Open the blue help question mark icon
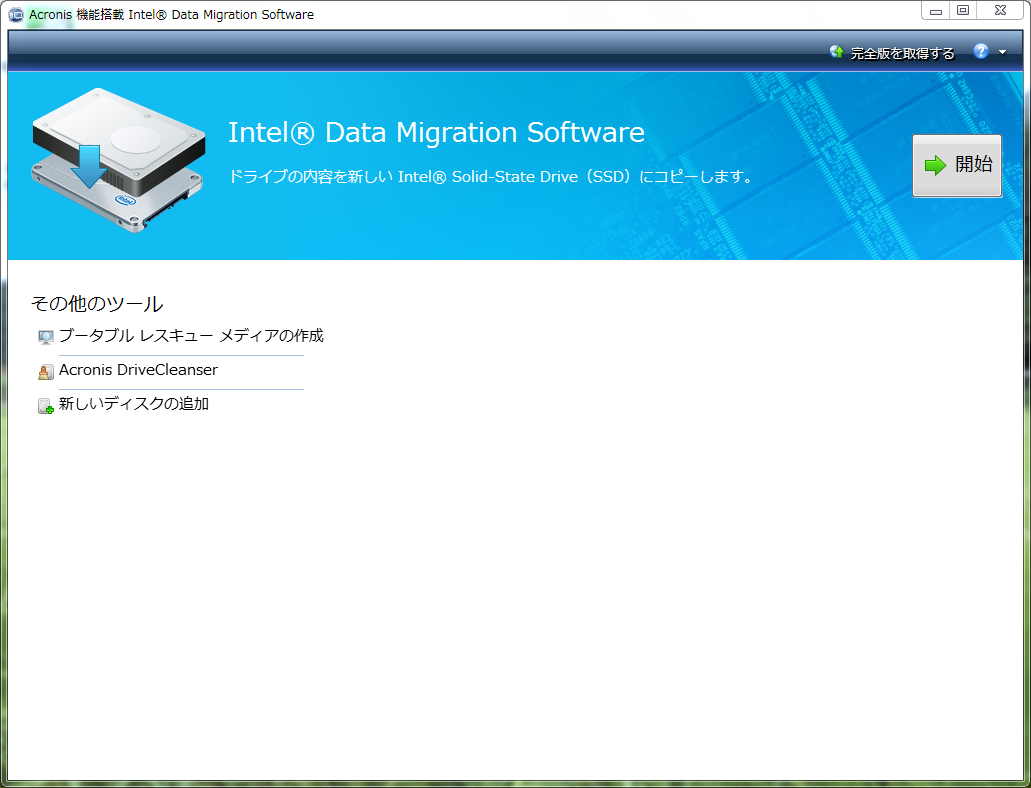 click(981, 51)
